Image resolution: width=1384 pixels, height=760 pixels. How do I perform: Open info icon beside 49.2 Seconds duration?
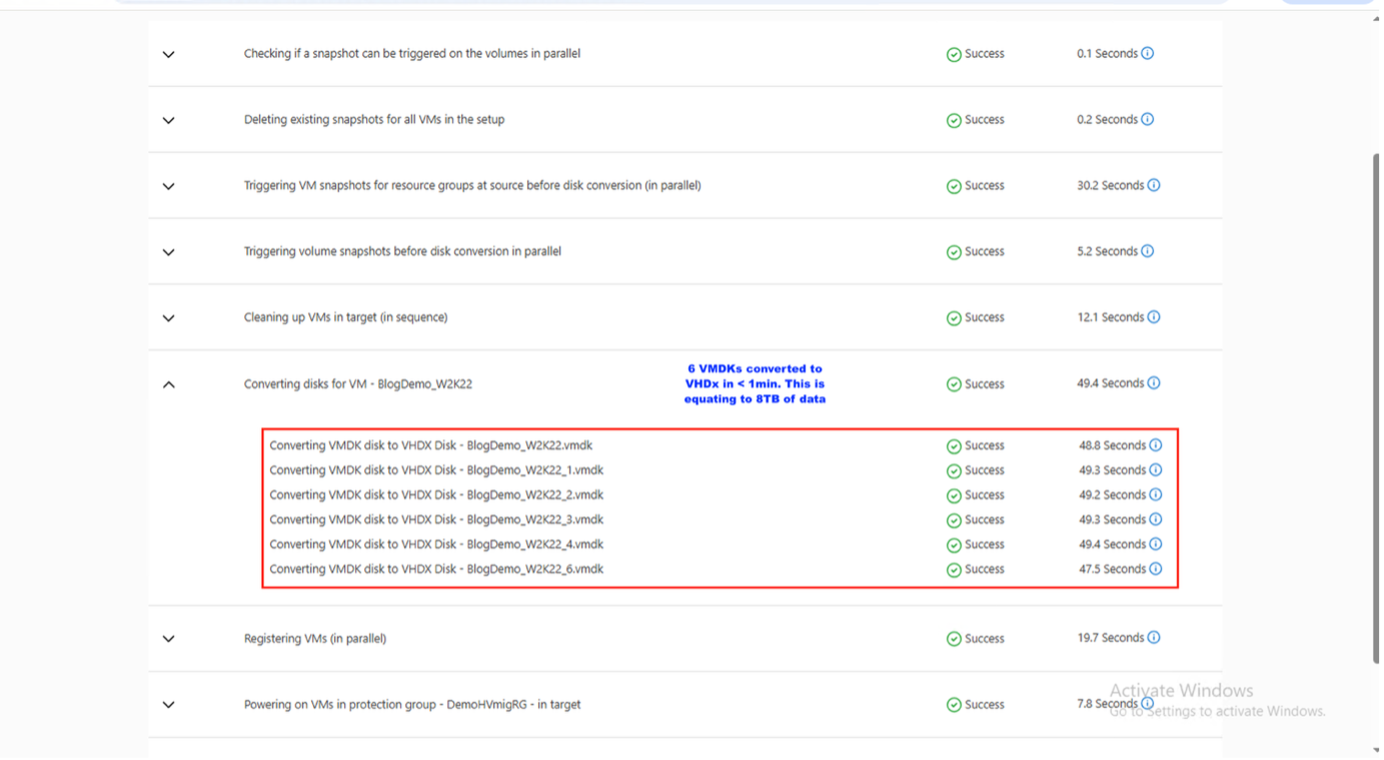pyautogui.click(x=1156, y=494)
